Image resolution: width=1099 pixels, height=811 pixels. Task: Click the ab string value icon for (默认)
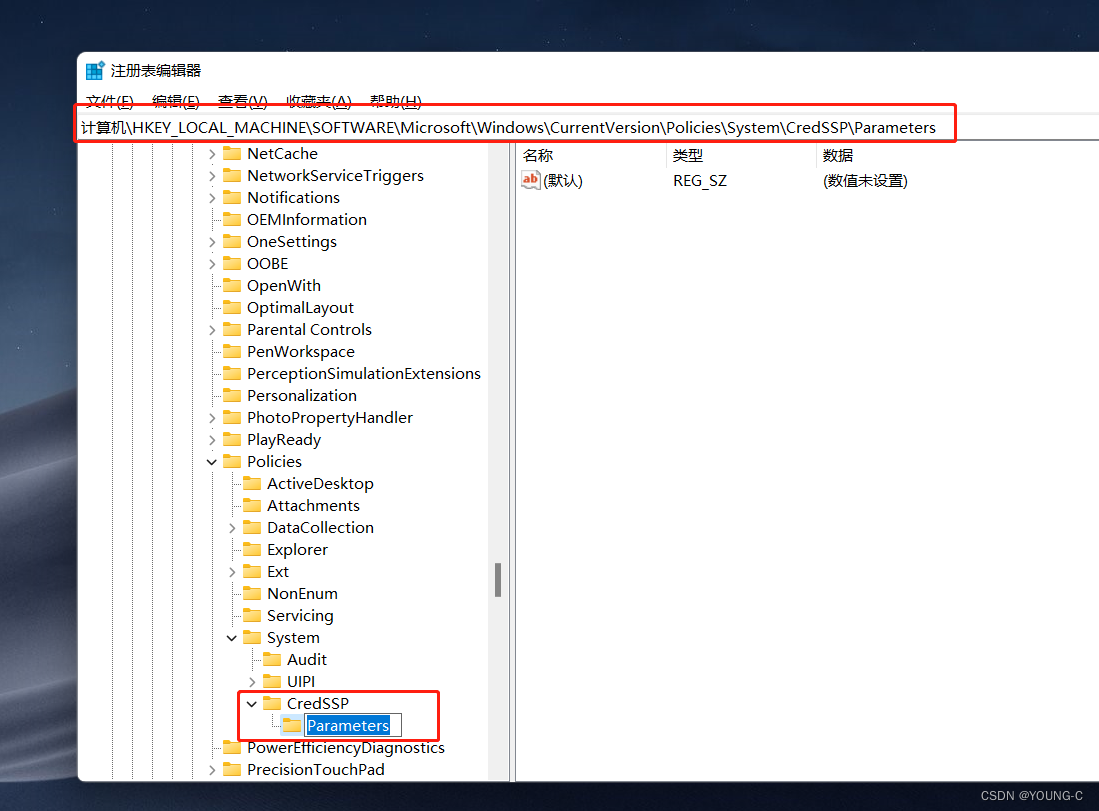click(531, 180)
